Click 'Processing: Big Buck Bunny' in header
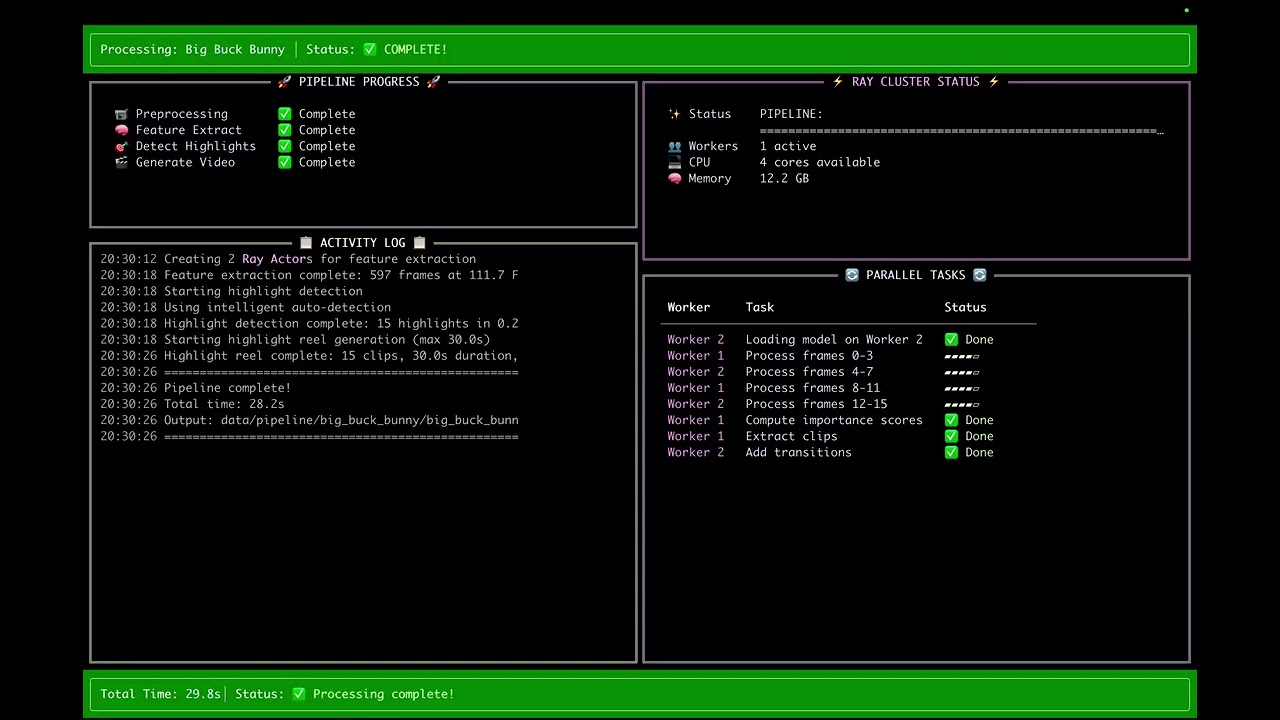 [x=192, y=49]
